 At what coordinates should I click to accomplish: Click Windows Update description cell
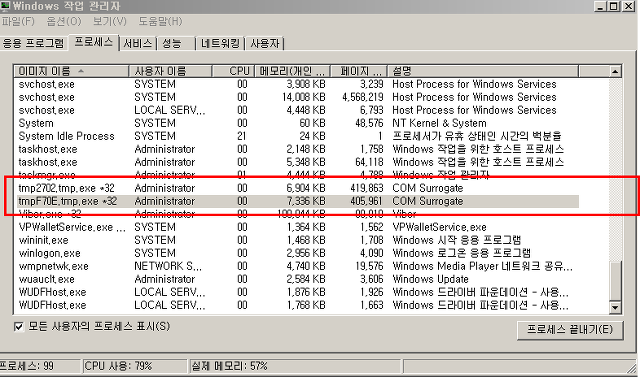[x=430, y=279]
